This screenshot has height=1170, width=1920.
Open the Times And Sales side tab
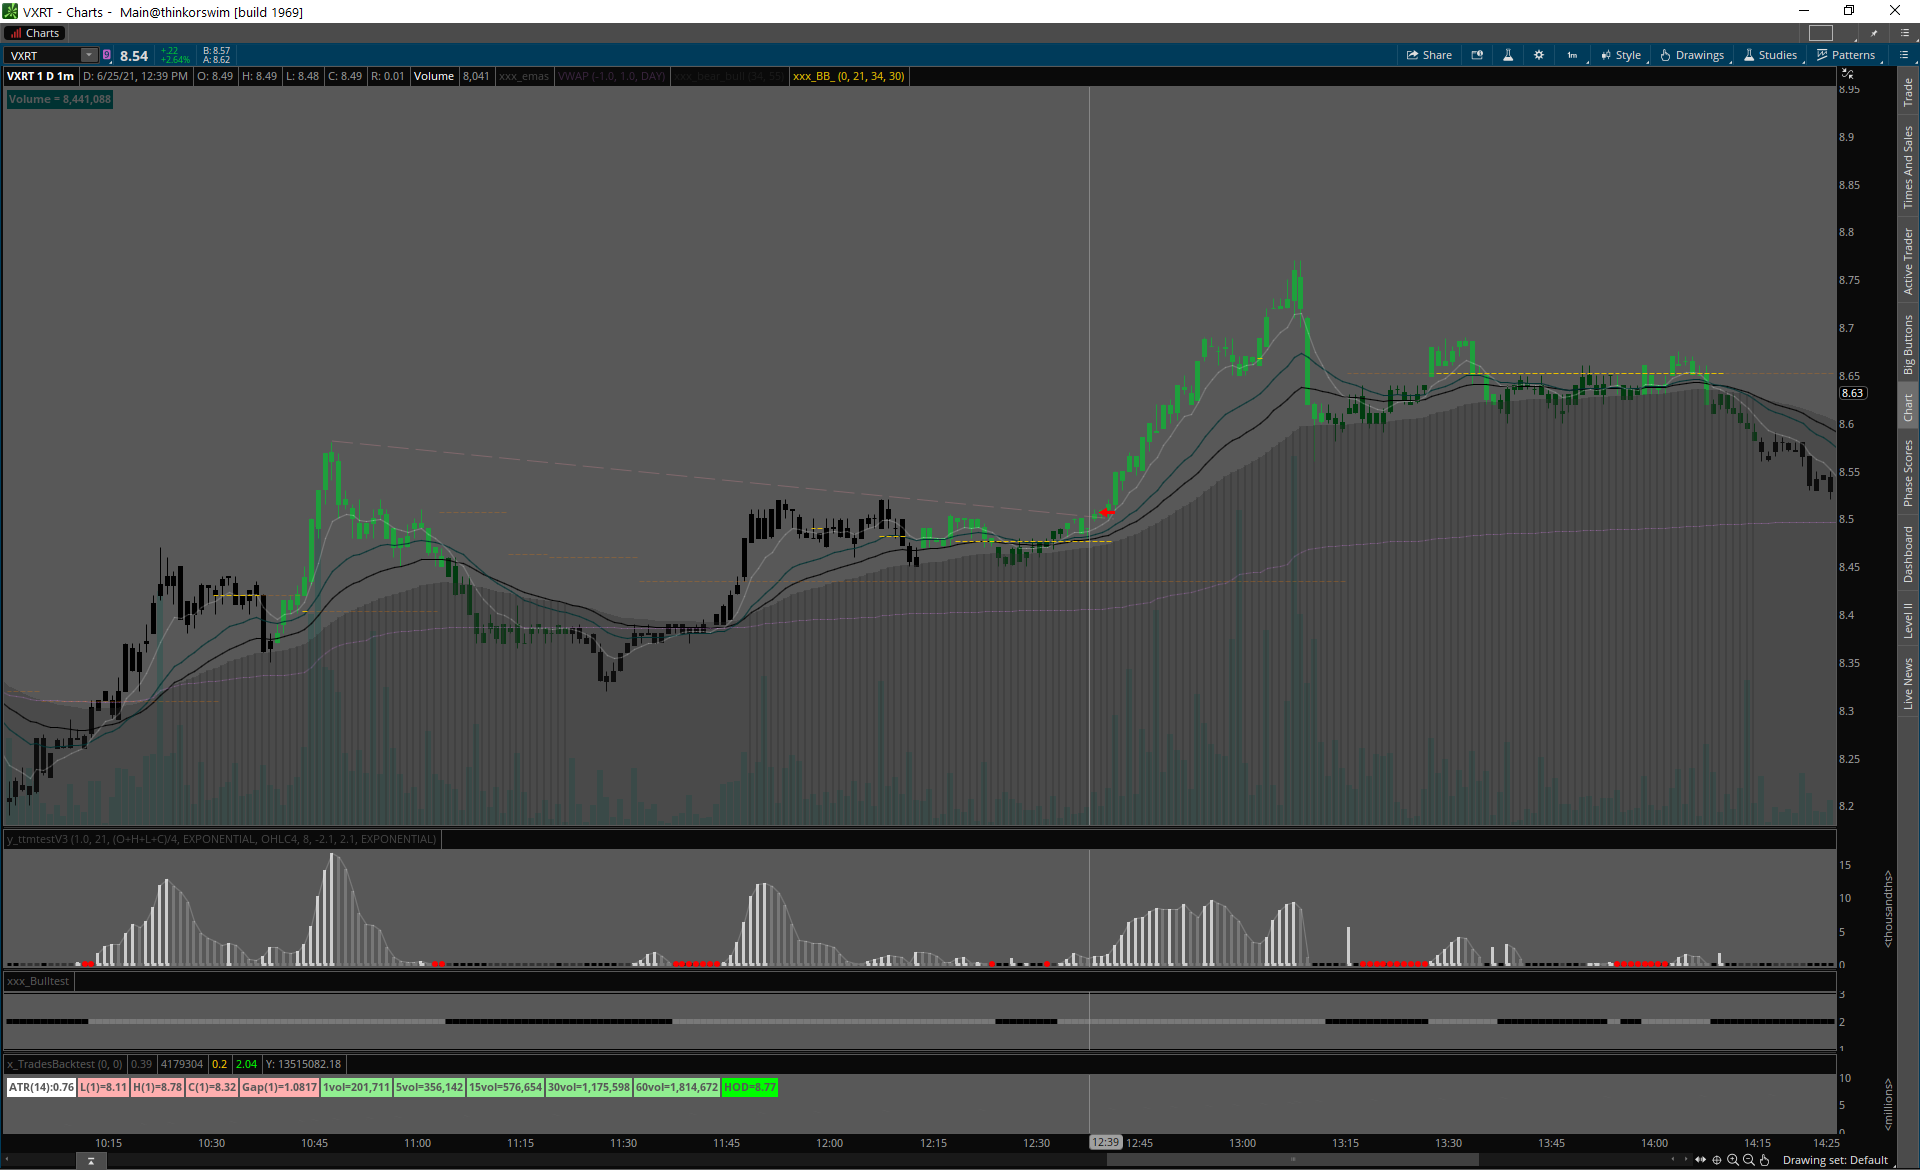click(1908, 166)
